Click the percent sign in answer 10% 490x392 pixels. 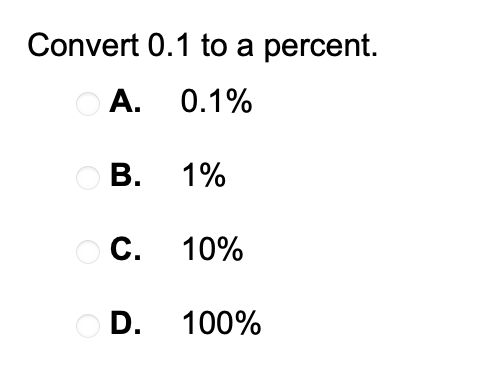230,249
